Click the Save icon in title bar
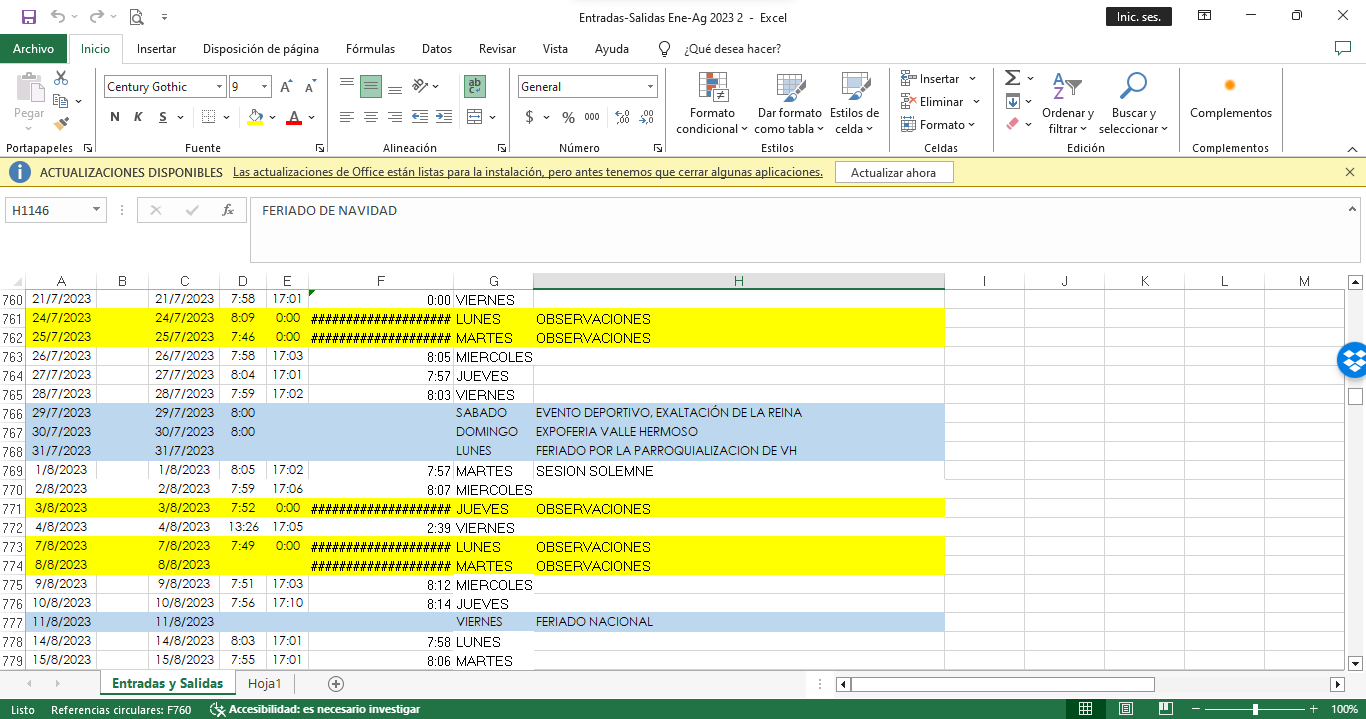Screen dimensions: 1366x719 (29, 17)
